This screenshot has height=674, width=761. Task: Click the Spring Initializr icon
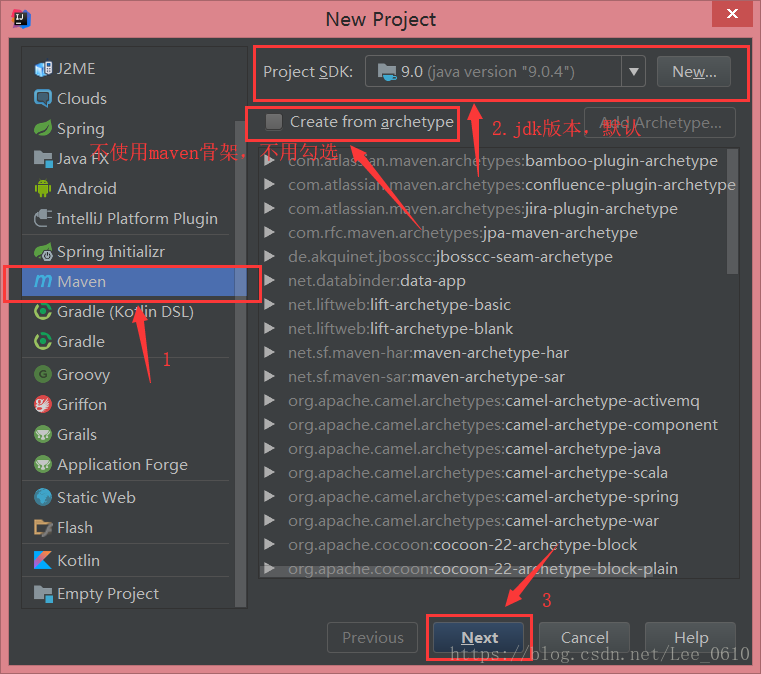click(x=43, y=252)
